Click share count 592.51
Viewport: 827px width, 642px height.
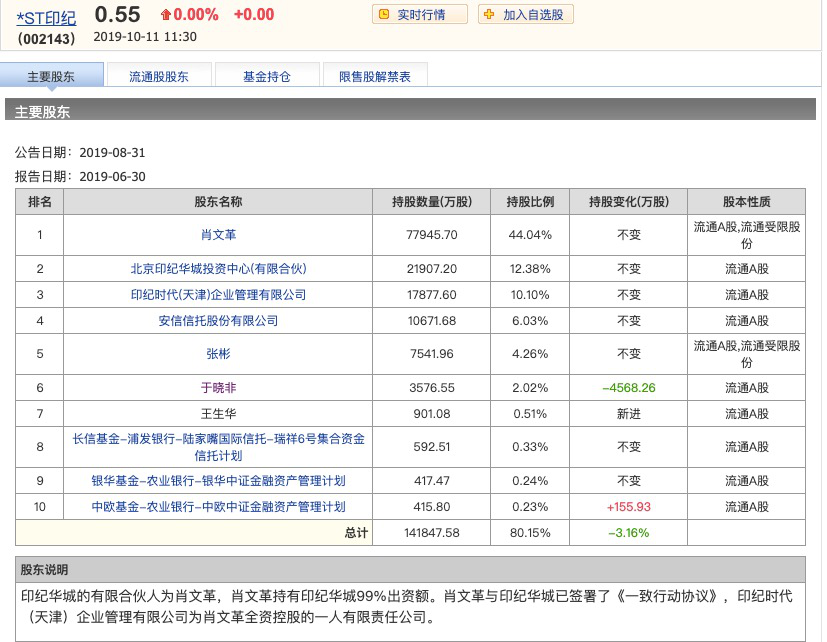(x=431, y=447)
